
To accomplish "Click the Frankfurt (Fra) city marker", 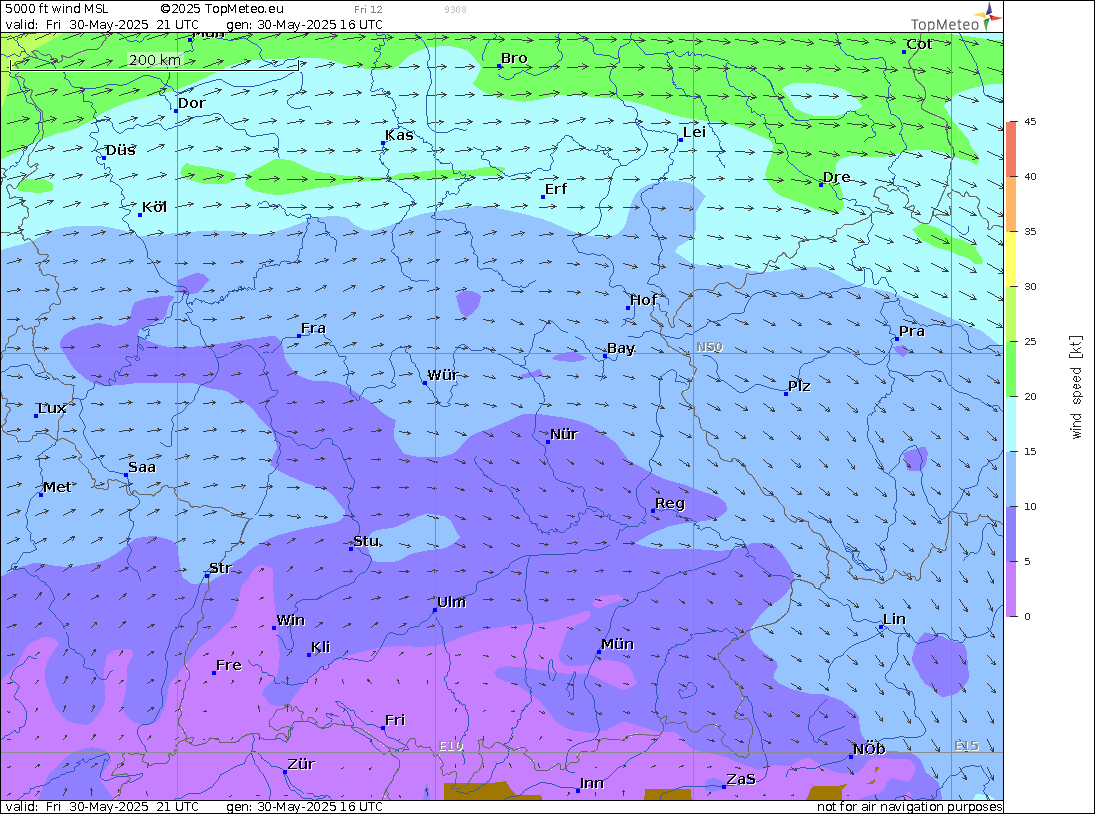I will [x=300, y=336].
